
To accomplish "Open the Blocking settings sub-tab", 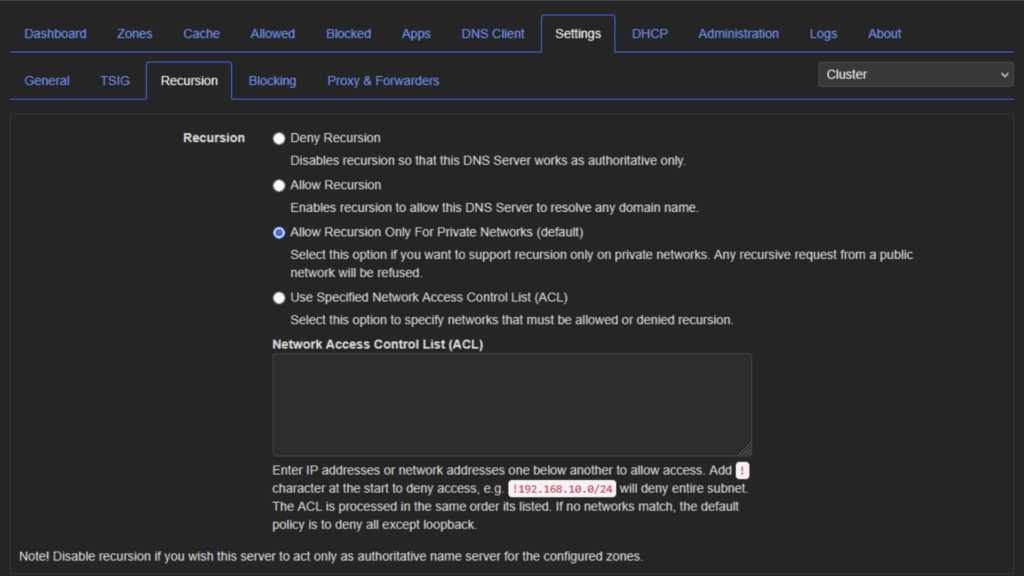I will 272,80.
